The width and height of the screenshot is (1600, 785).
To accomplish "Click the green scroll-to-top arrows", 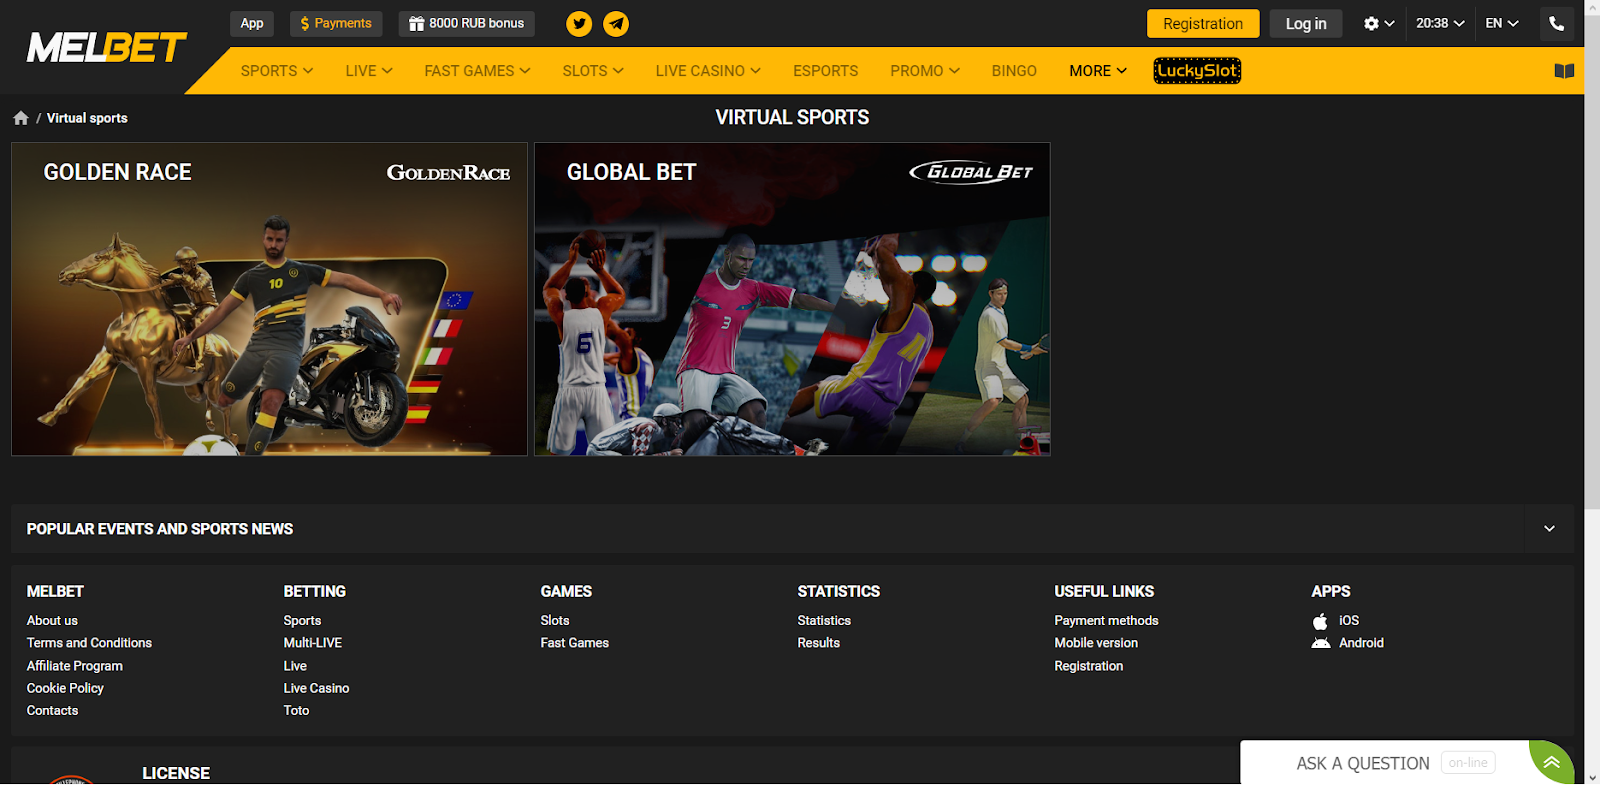I will (x=1552, y=763).
